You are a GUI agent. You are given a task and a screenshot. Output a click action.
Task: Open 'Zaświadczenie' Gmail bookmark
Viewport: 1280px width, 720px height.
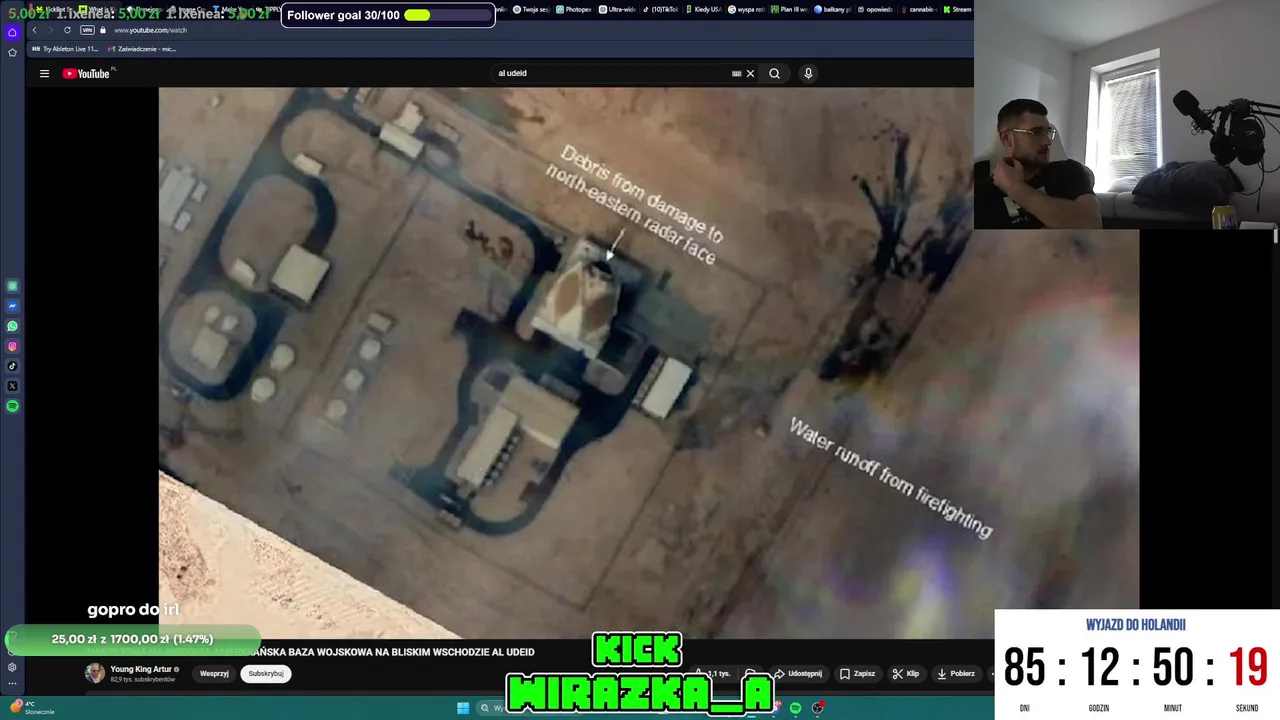coord(143,49)
